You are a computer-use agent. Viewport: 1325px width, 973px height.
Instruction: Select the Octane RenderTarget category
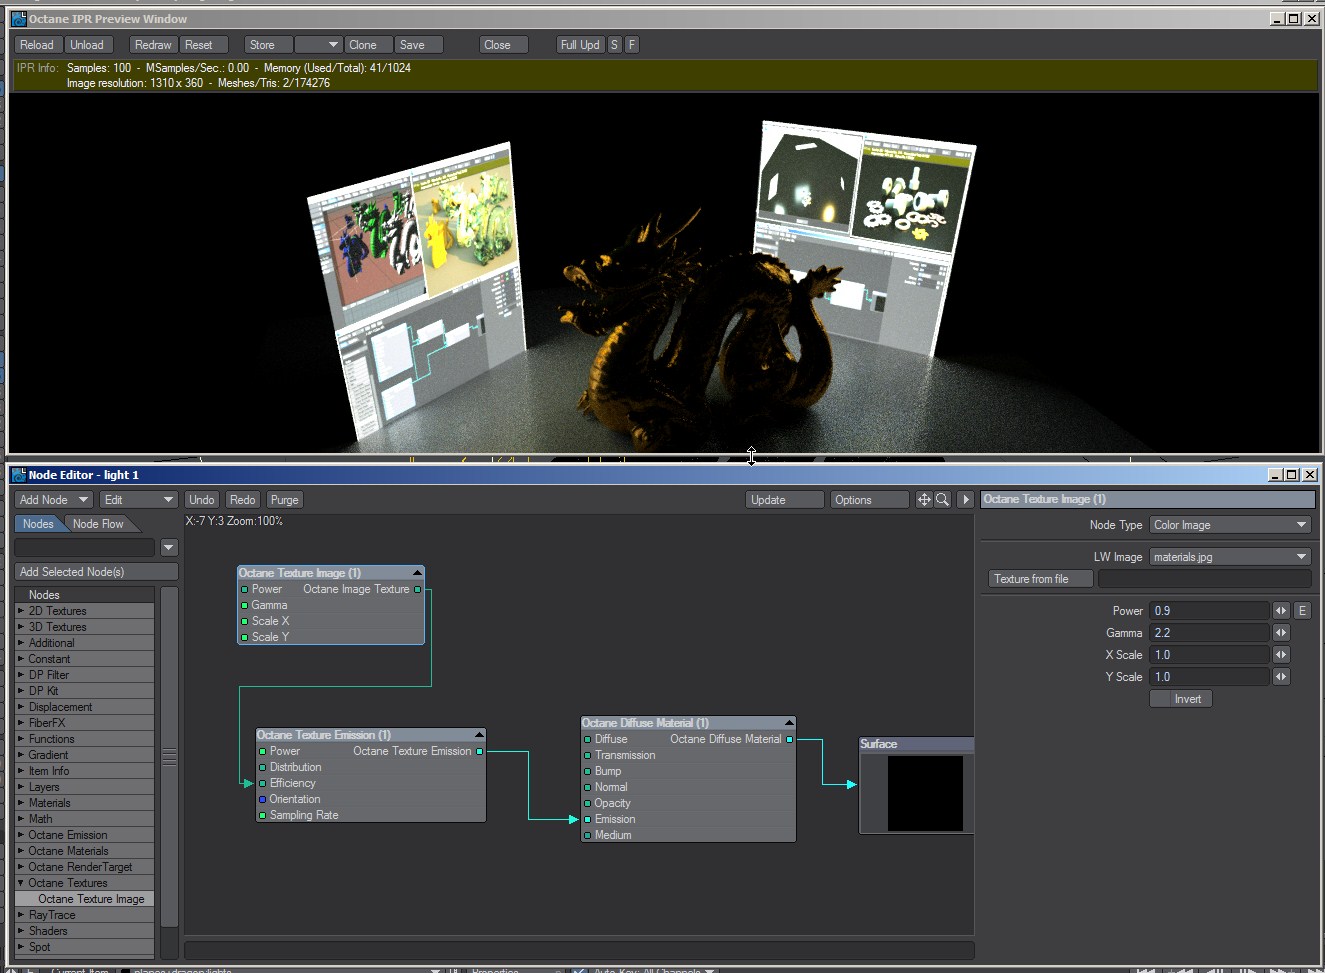(x=85, y=867)
